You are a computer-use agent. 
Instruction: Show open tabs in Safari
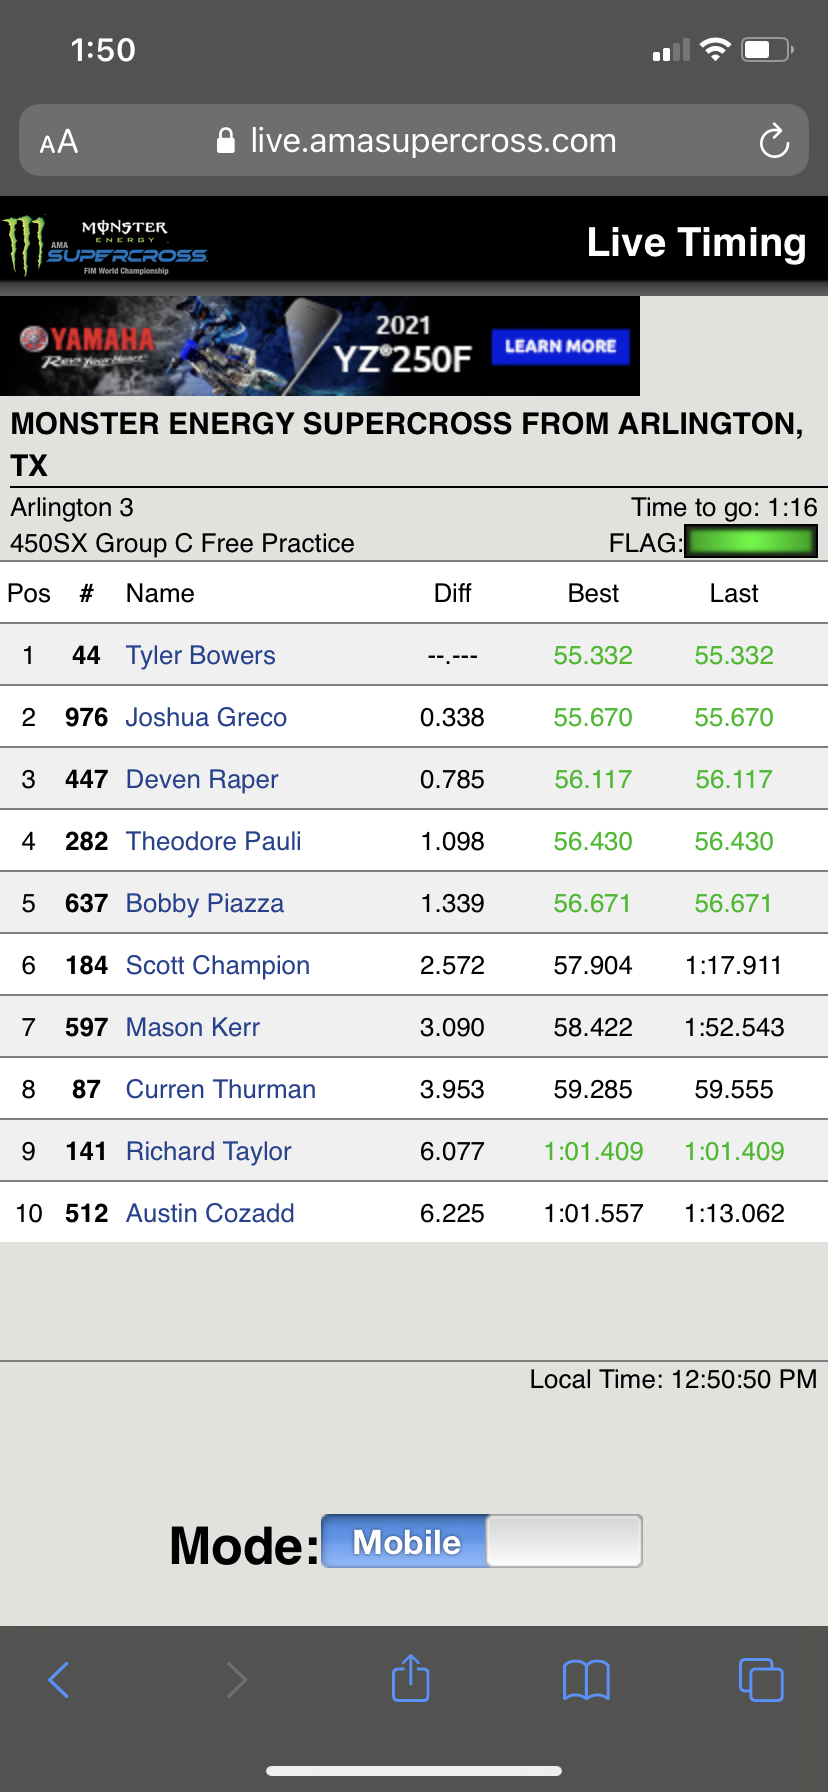pyautogui.click(x=761, y=1680)
